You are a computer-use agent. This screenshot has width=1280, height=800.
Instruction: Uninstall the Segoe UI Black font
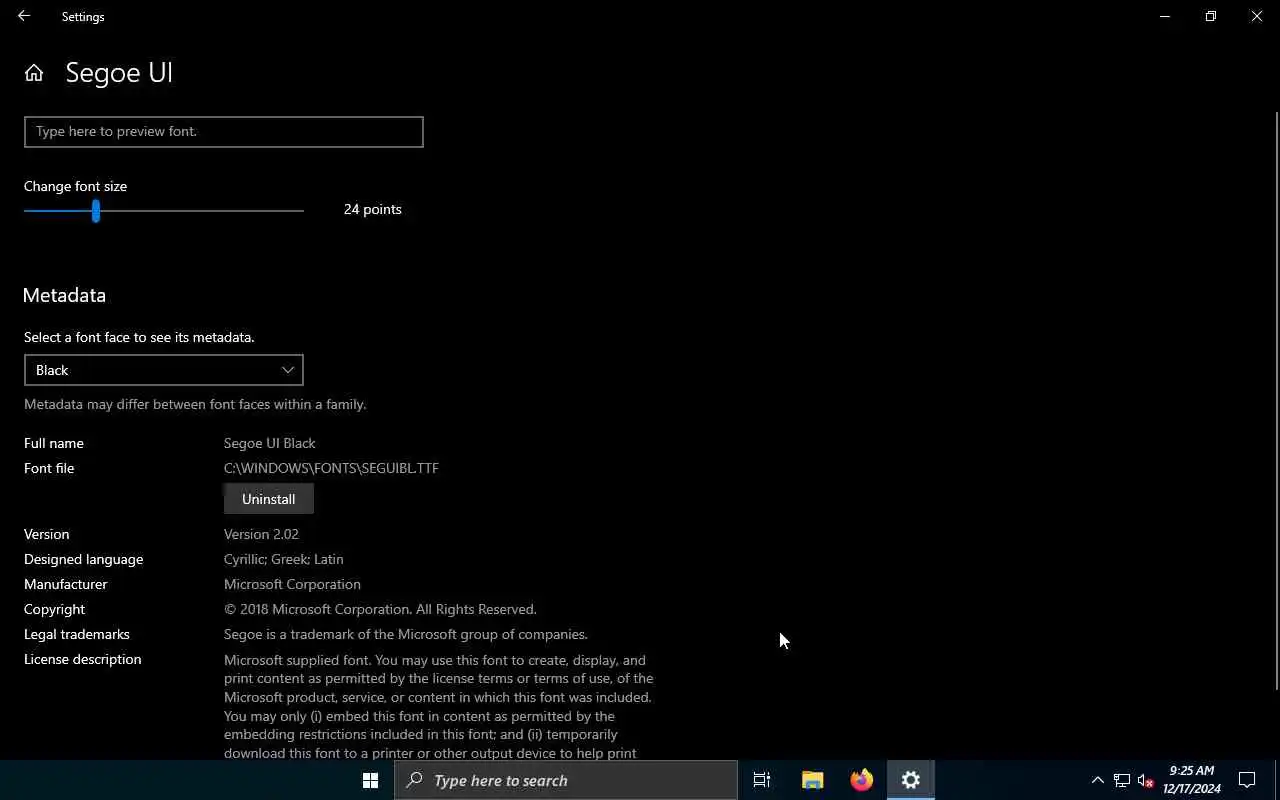(x=269, y=499)
